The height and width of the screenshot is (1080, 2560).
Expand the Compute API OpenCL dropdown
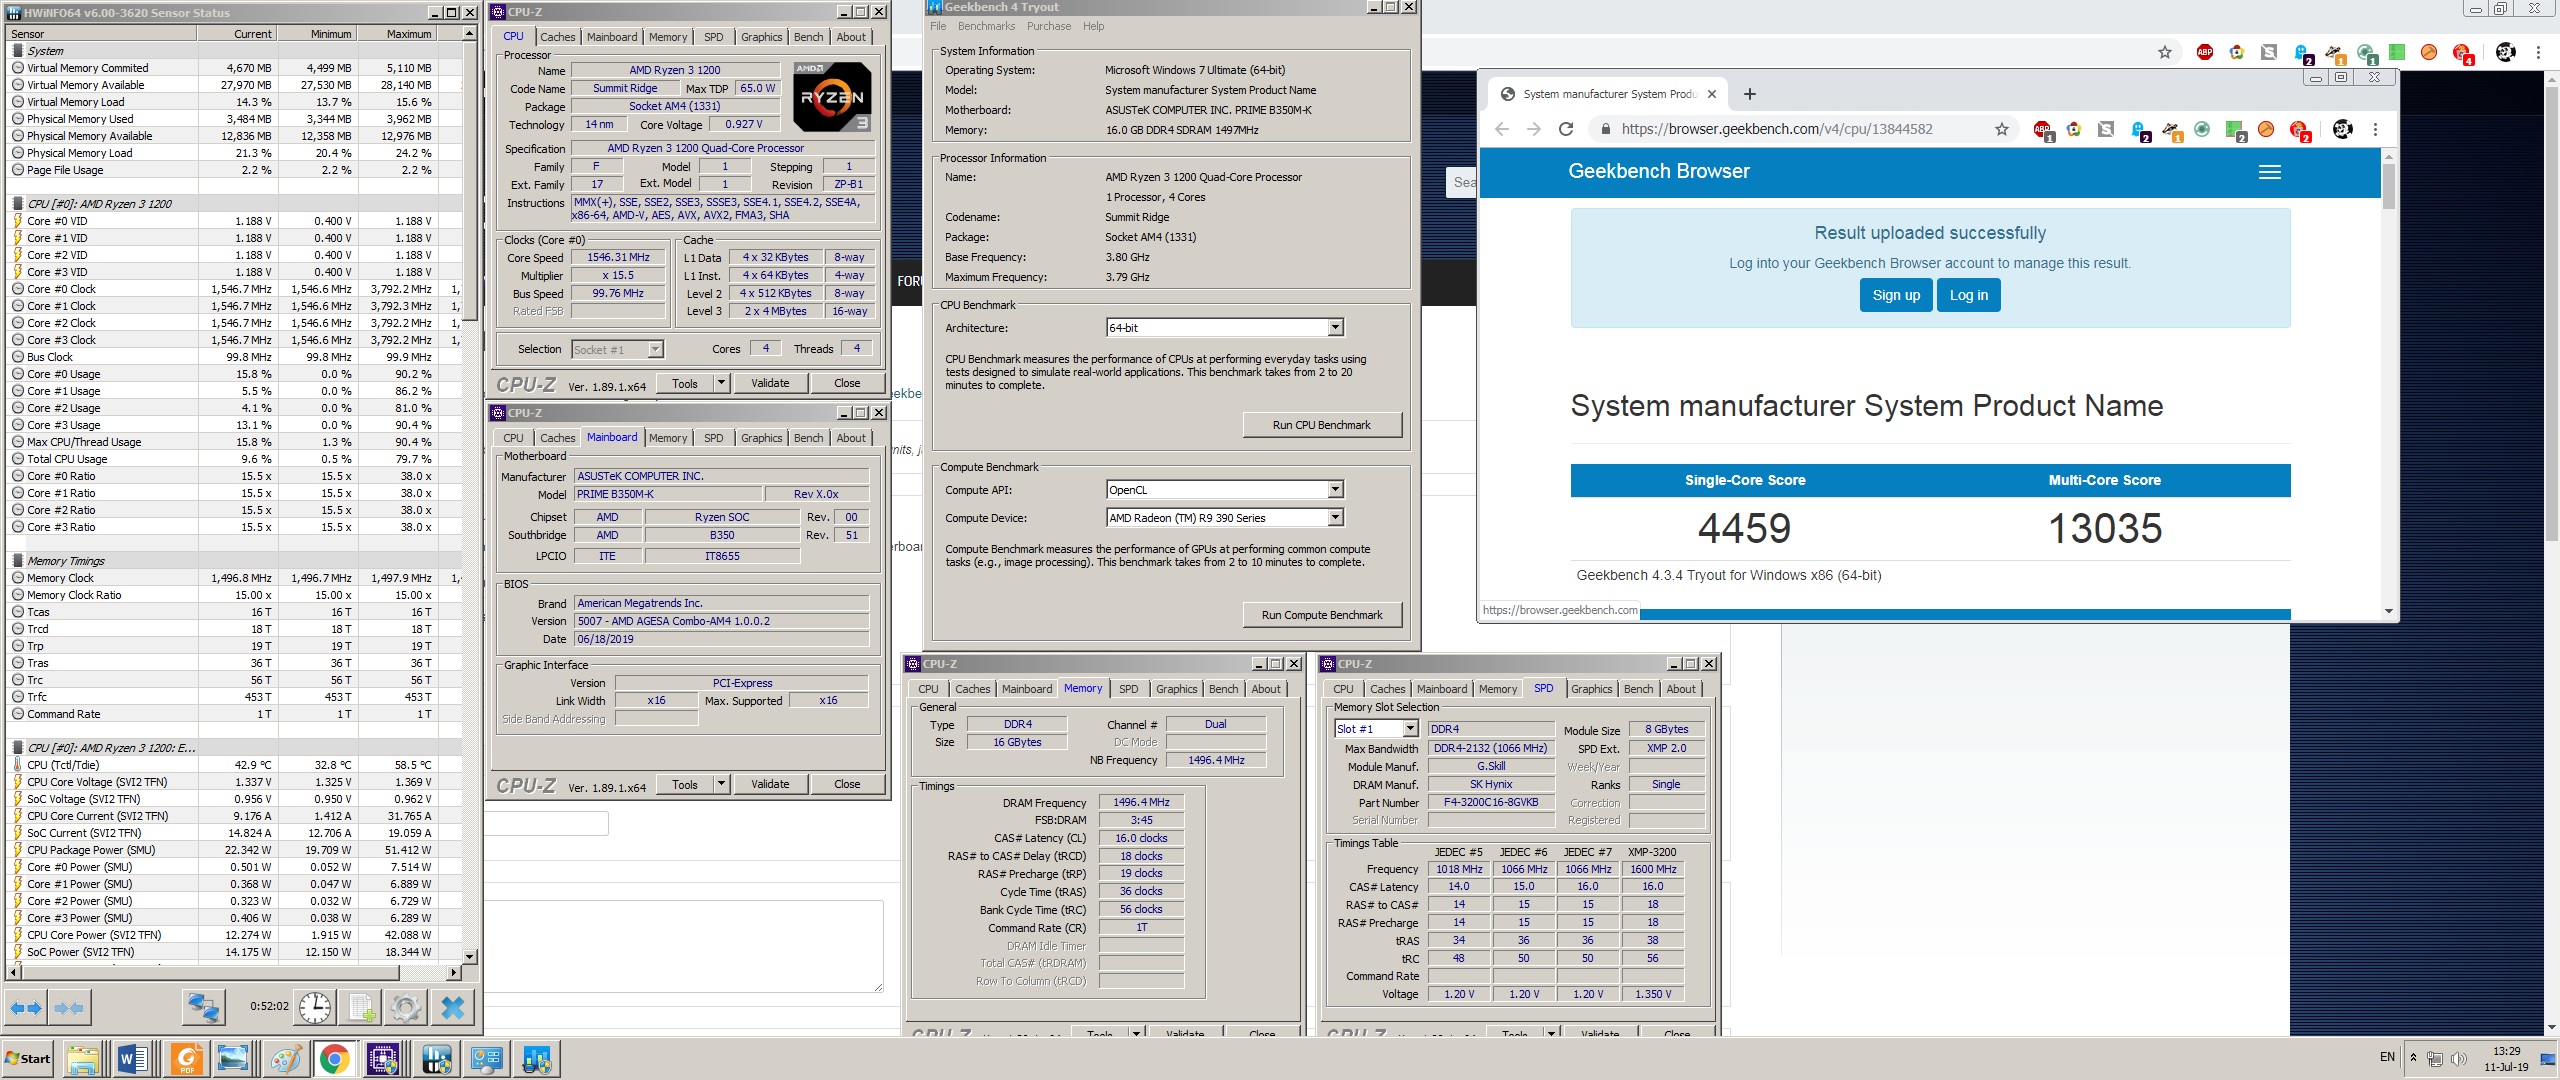point(1335,490)
